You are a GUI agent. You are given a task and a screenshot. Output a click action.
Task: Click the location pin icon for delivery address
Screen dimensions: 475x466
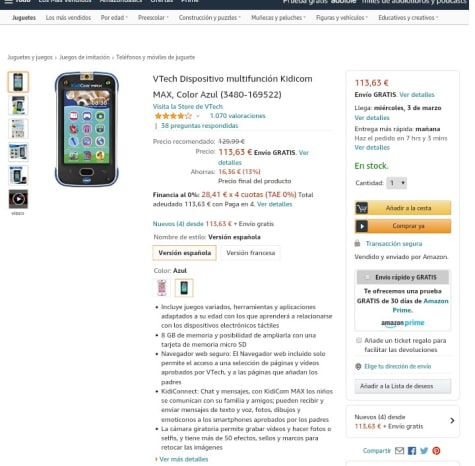pos(358,367)
